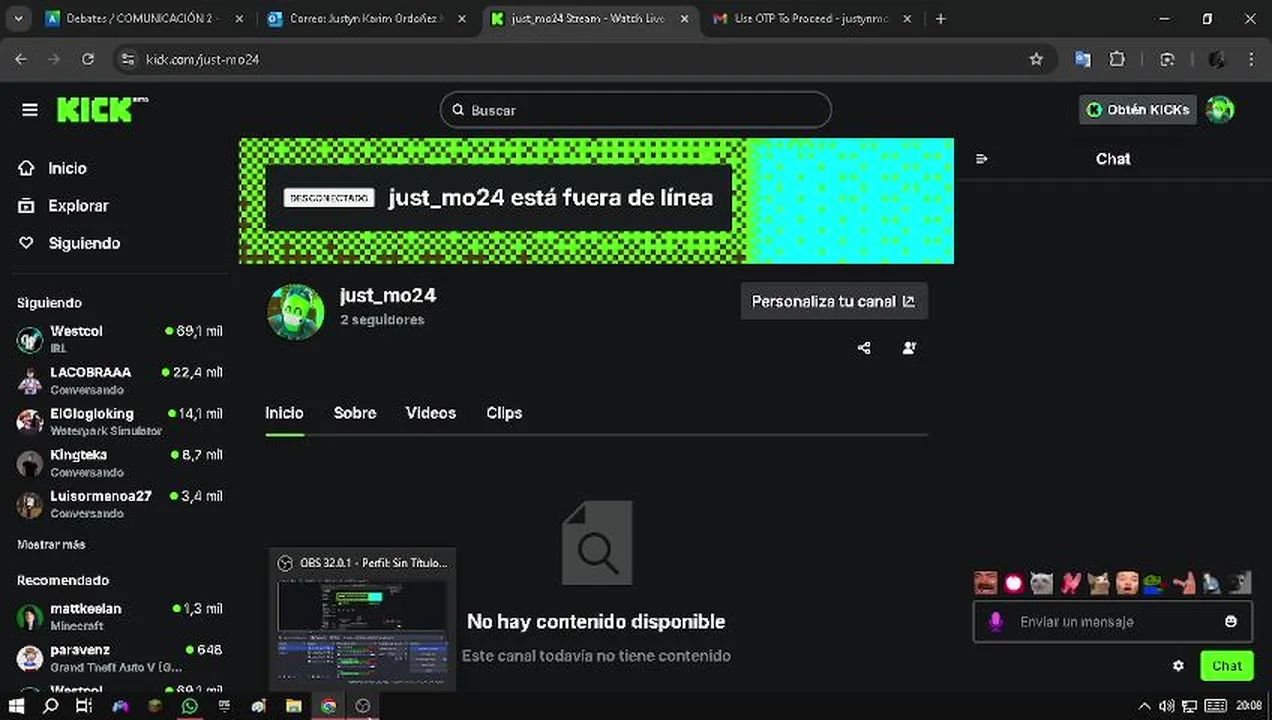Click the pink W emote
Screen dimensions: 1272x720
pos(1071,582)
